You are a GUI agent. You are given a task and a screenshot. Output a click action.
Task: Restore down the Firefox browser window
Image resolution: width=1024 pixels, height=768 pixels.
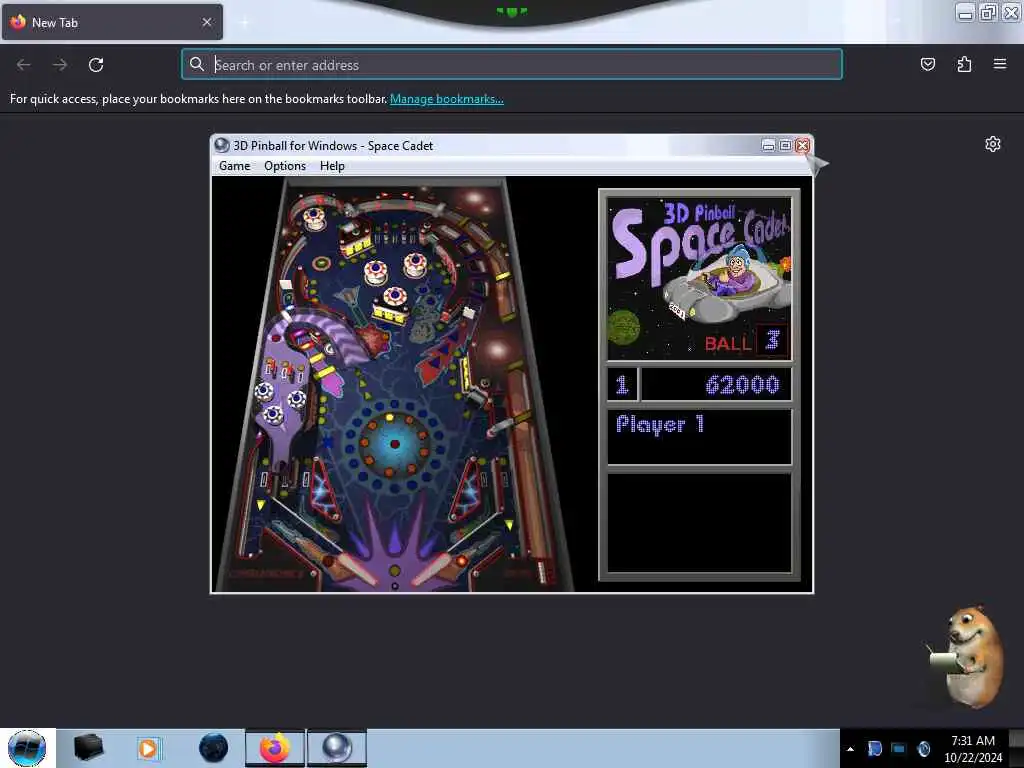988,12
